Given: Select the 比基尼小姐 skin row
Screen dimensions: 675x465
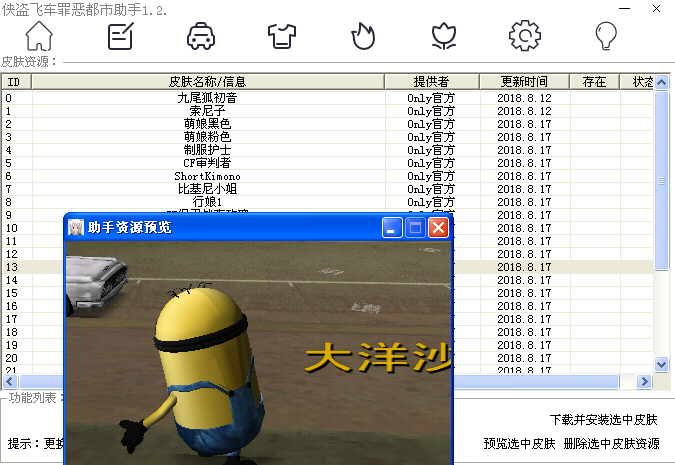Looking at the screenshot, I should click(328, 189).
